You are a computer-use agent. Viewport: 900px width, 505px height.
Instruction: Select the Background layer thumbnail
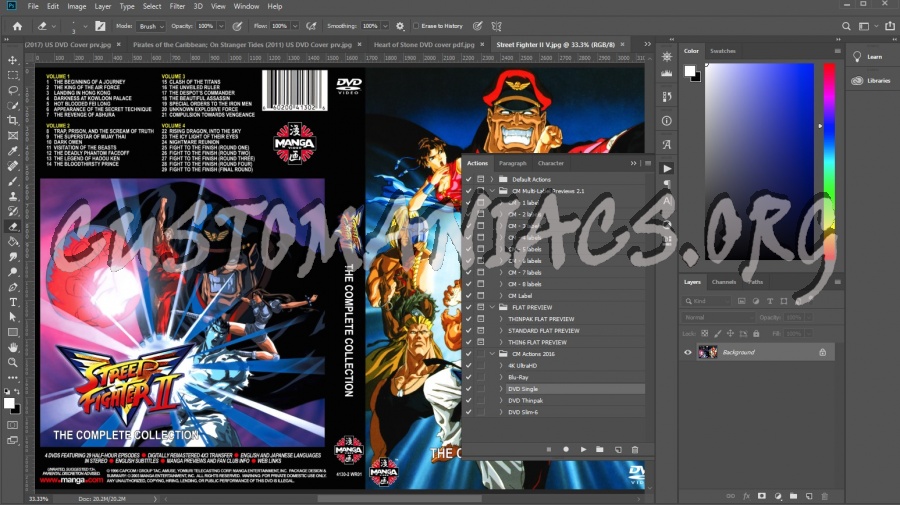707,352
